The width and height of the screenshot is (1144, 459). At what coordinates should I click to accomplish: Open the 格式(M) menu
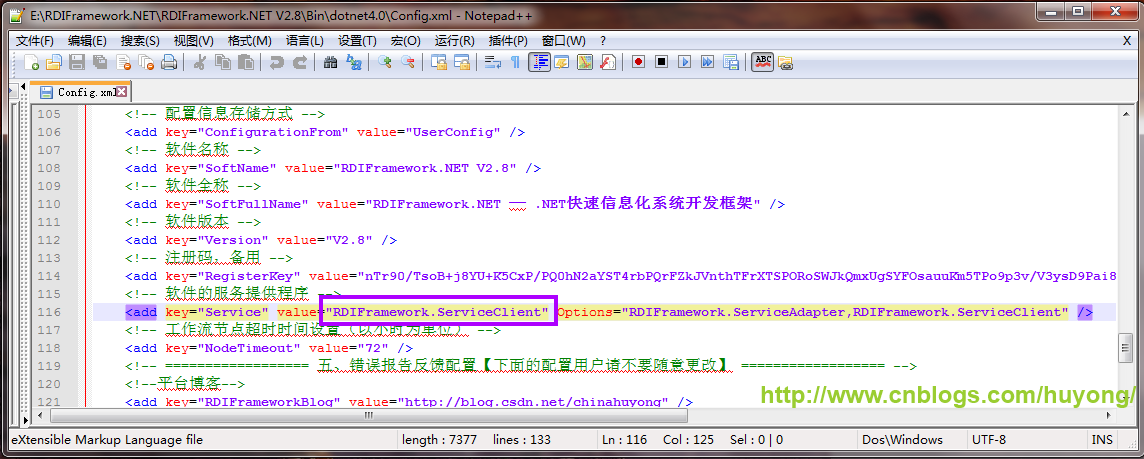(250, 41)
